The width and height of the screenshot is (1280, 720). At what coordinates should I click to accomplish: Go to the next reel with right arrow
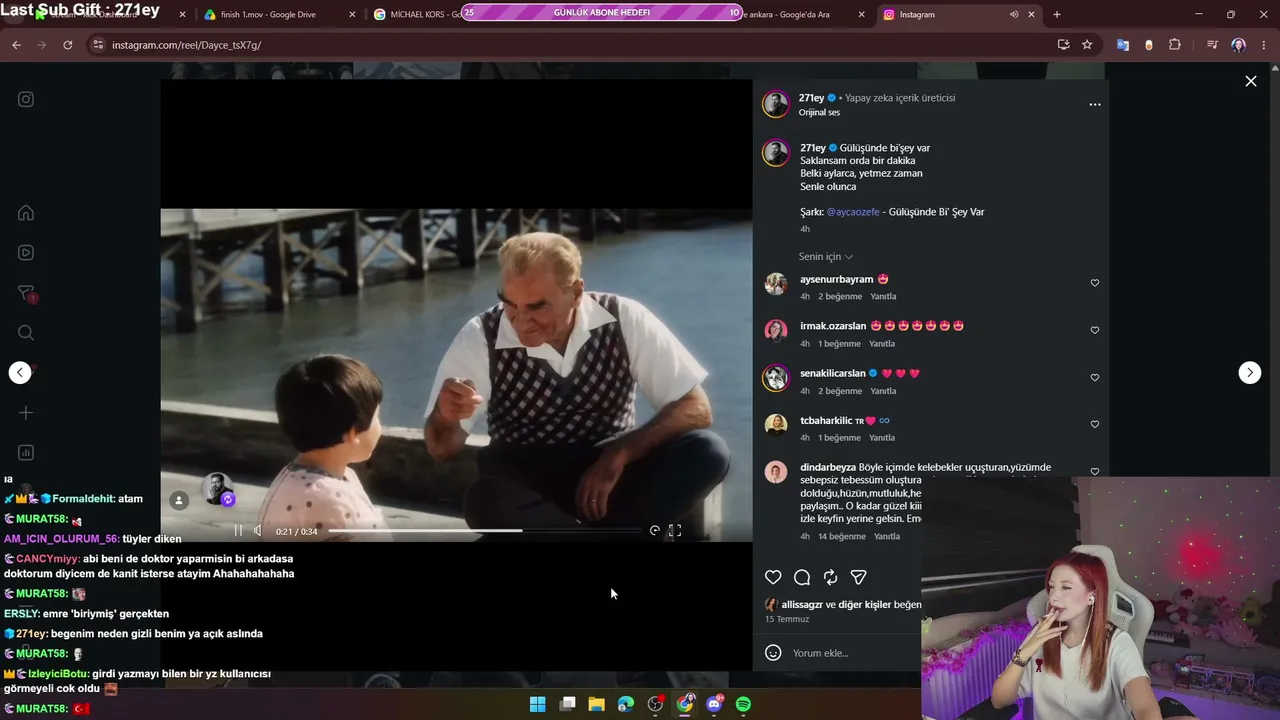[1250, 373]
